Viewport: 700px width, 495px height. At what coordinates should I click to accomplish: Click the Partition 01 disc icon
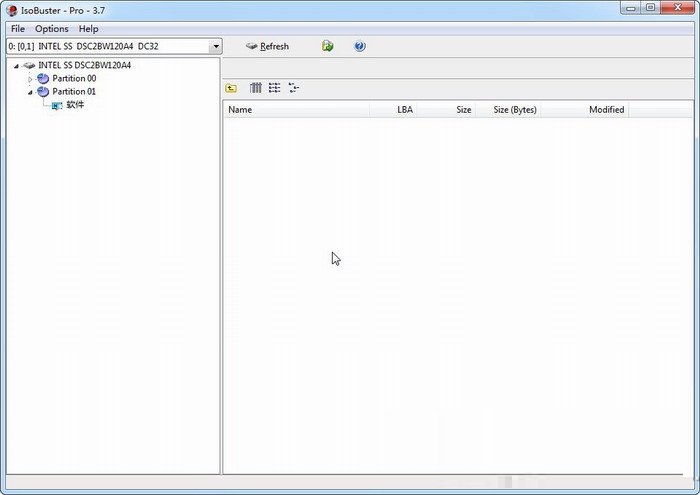43,91
